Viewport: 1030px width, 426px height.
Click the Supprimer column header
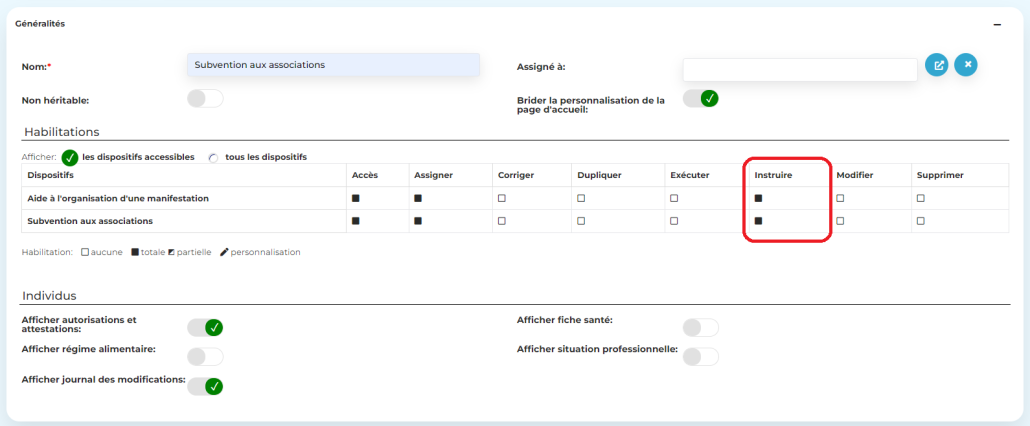tap(940, 175)
